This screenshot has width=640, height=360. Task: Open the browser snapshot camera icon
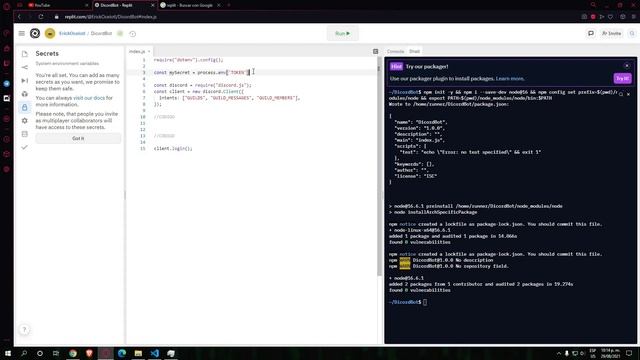(x=584, y=17)
